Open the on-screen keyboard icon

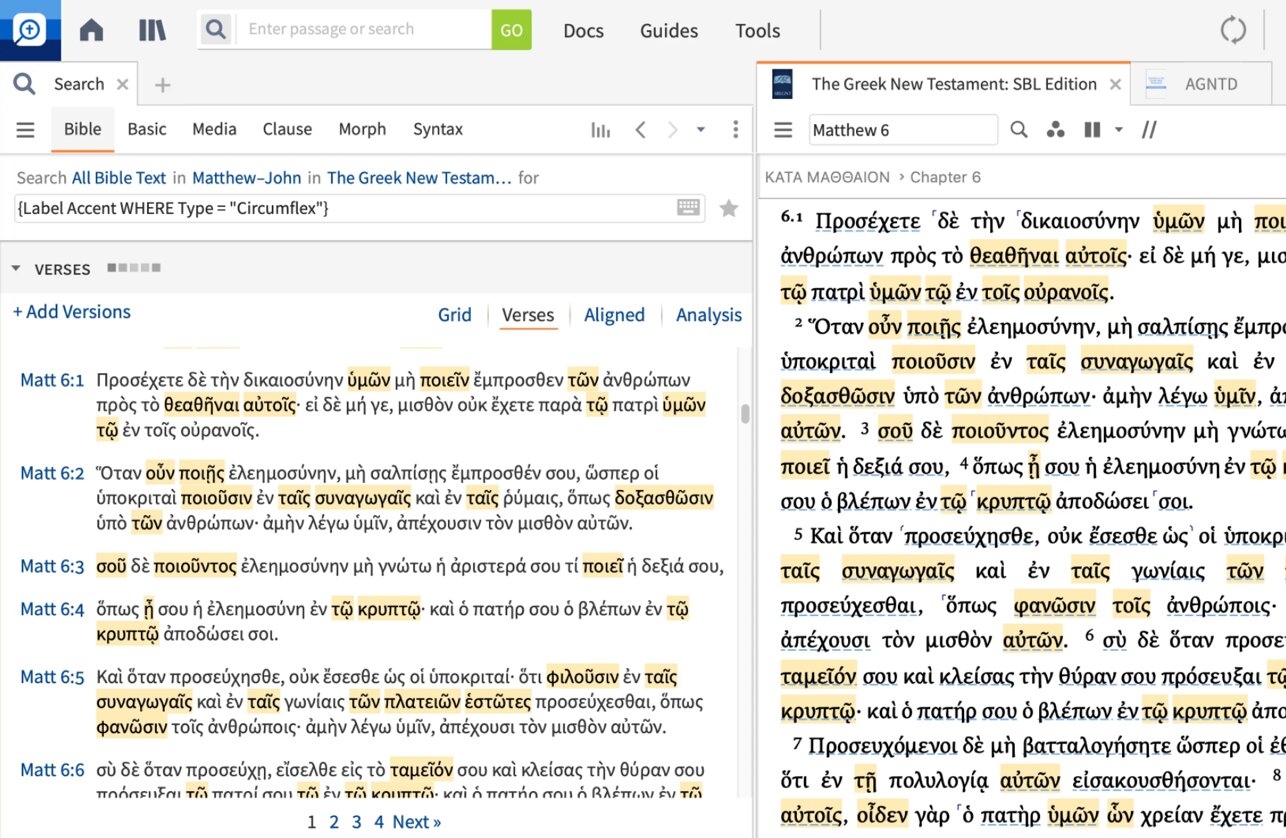point(688,208)
